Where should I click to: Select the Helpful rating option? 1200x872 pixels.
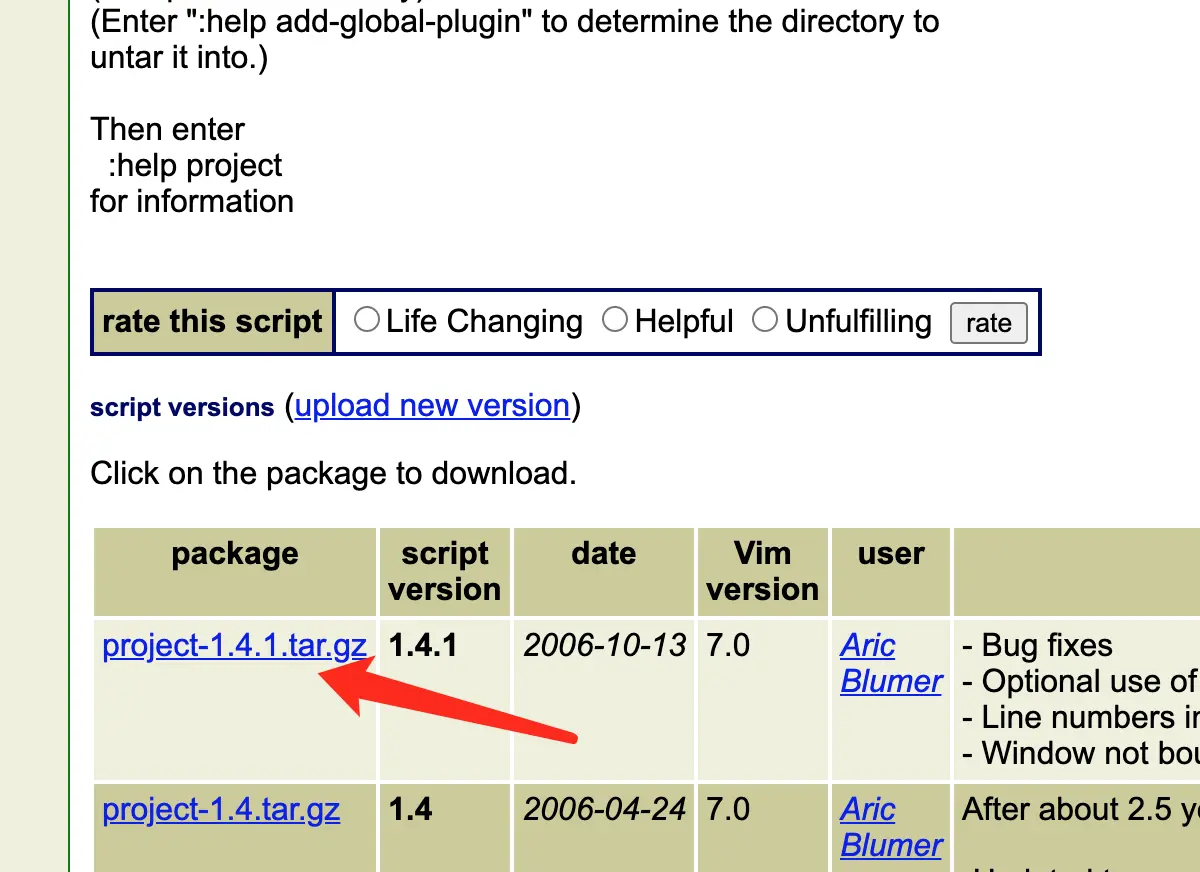tap(616, 320)
